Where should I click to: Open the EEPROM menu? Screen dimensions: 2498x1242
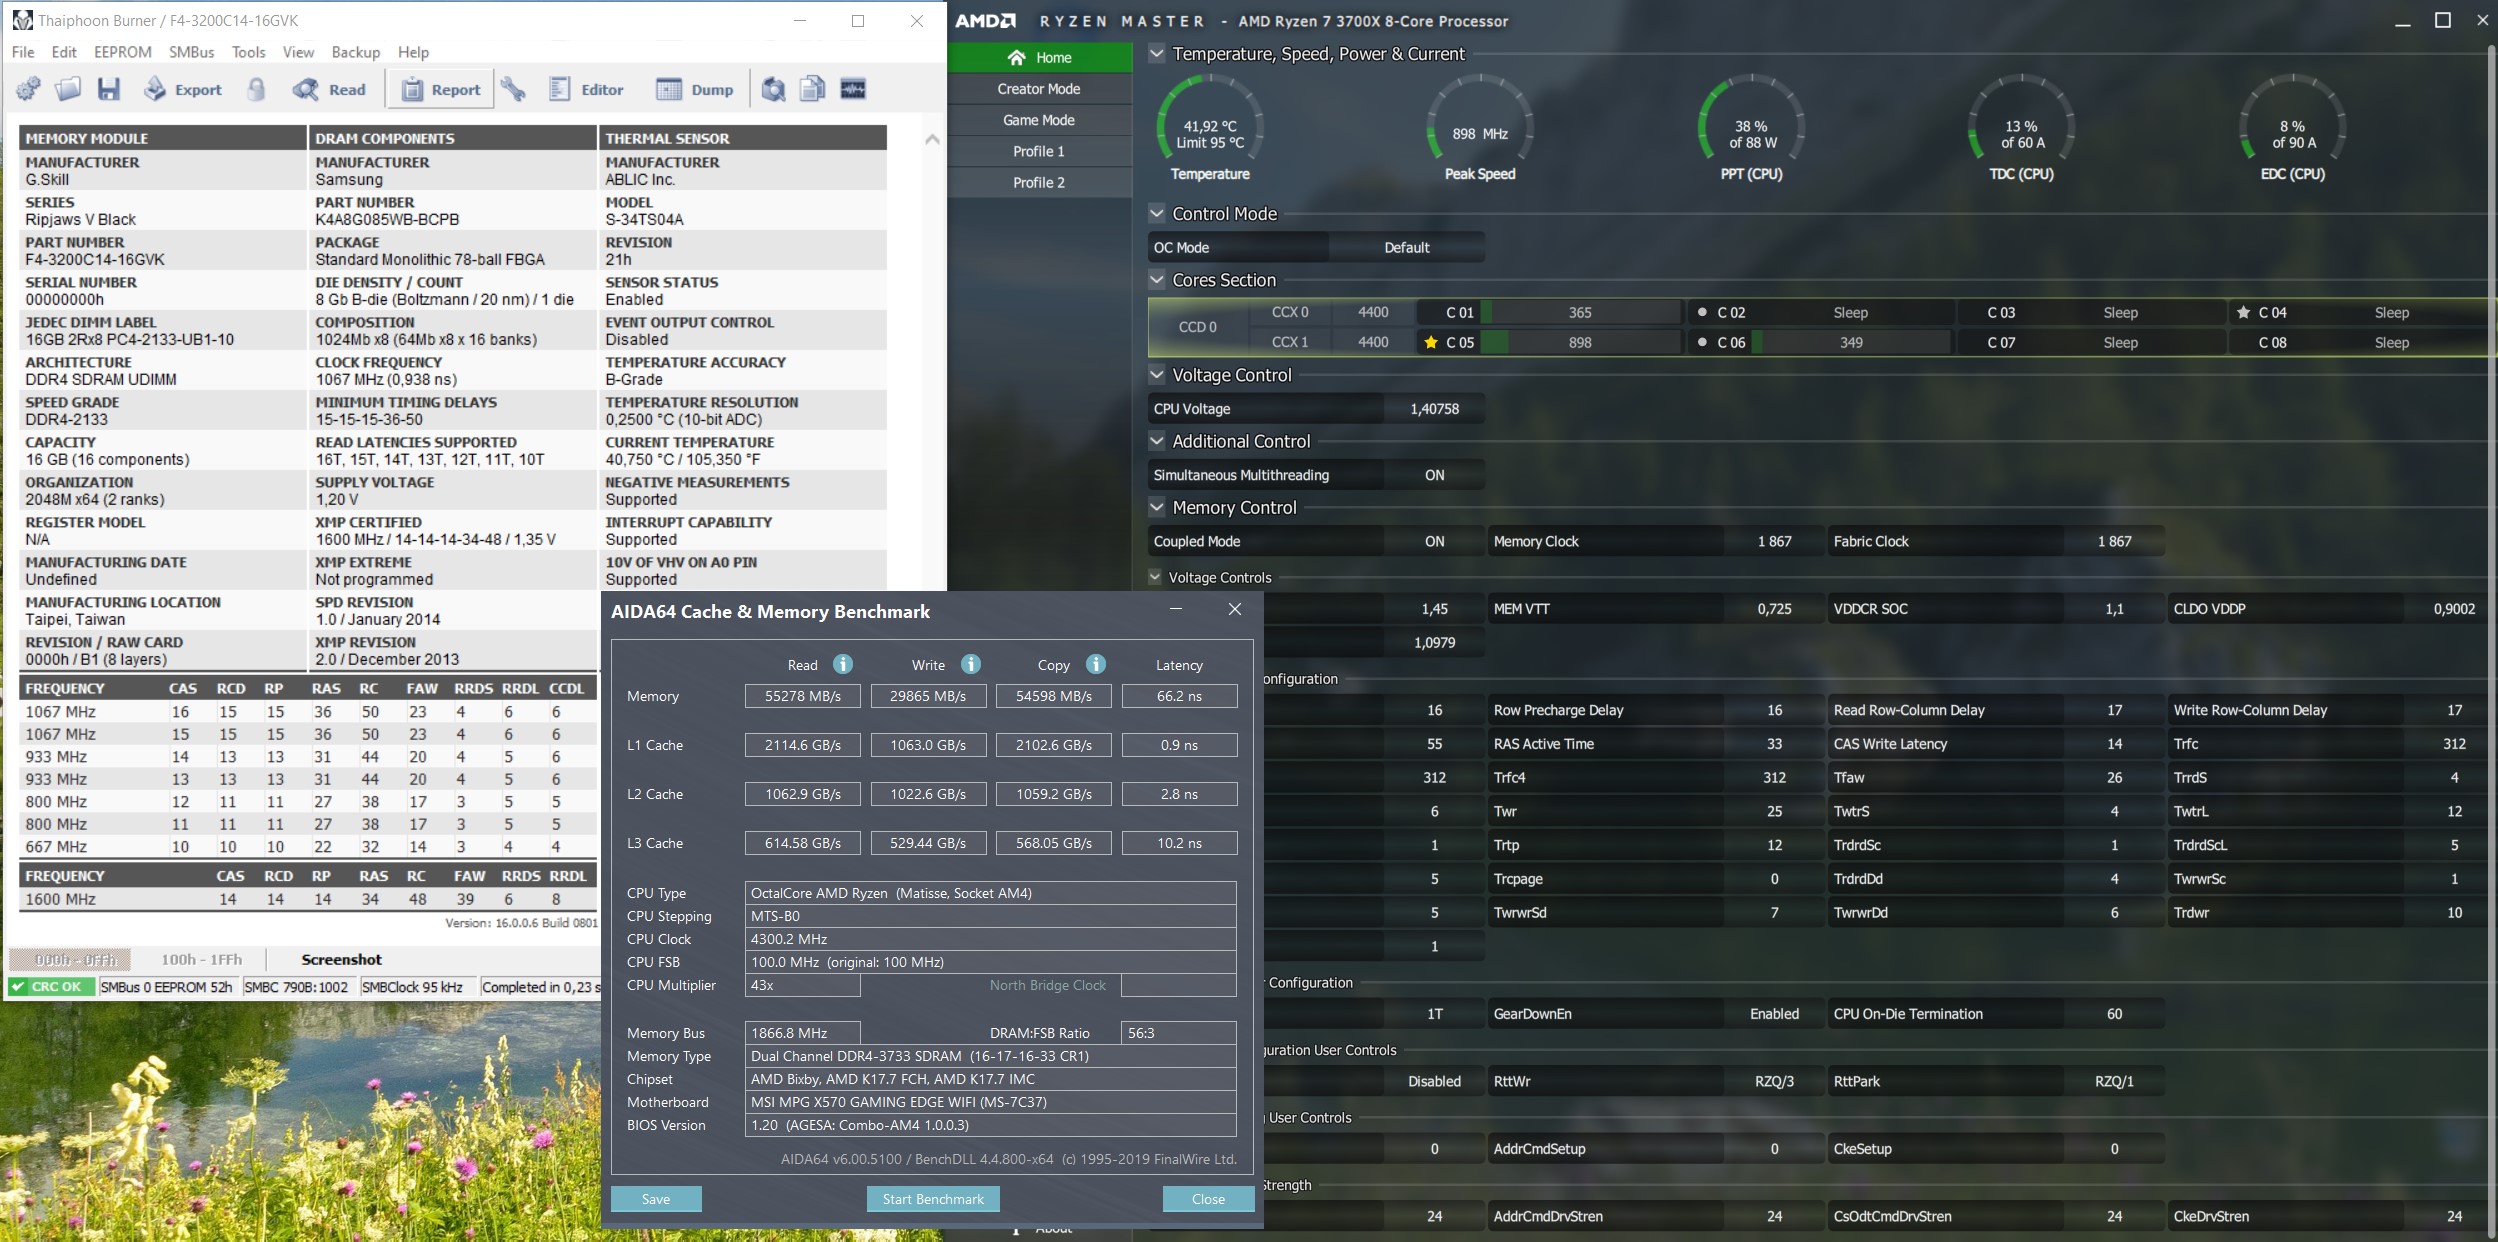122,52
